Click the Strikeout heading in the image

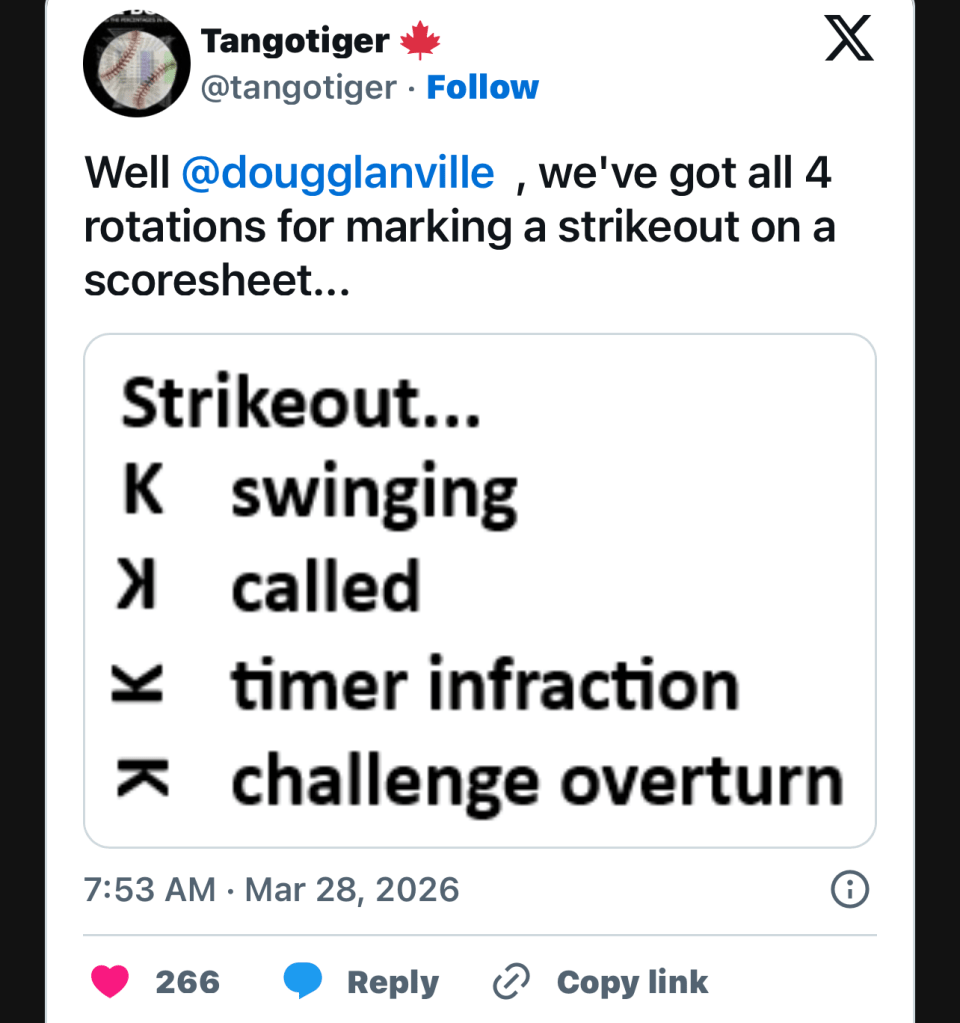tap(300, 404)
